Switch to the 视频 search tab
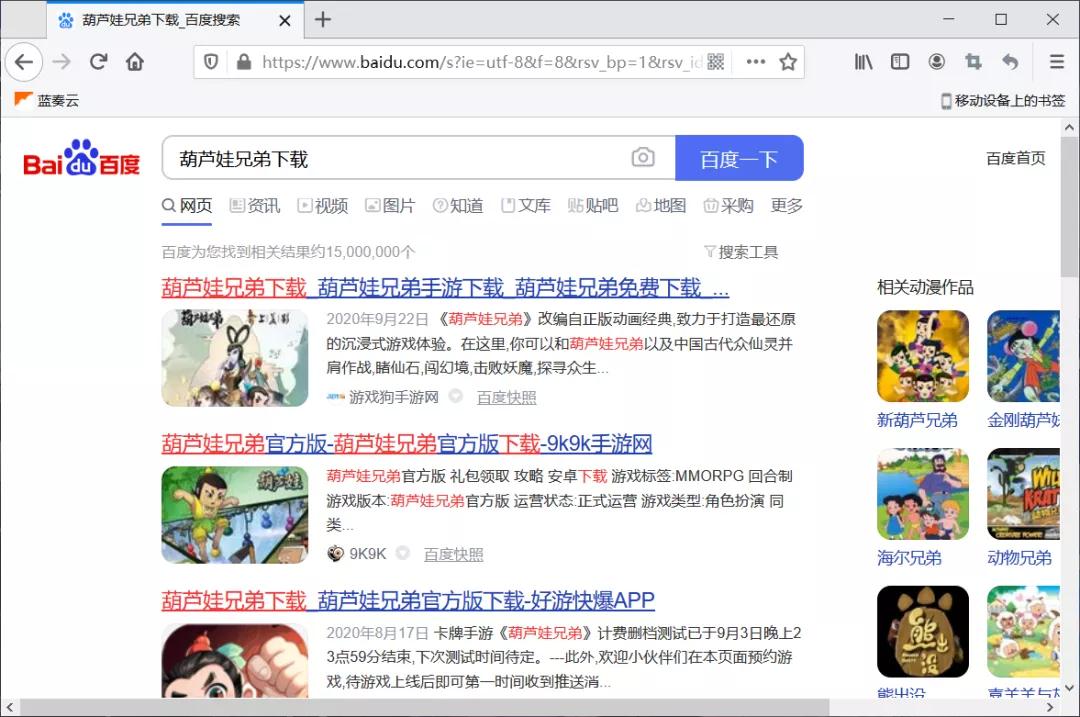This screenshot has height=717, width=1080. (x=330, y=206)
